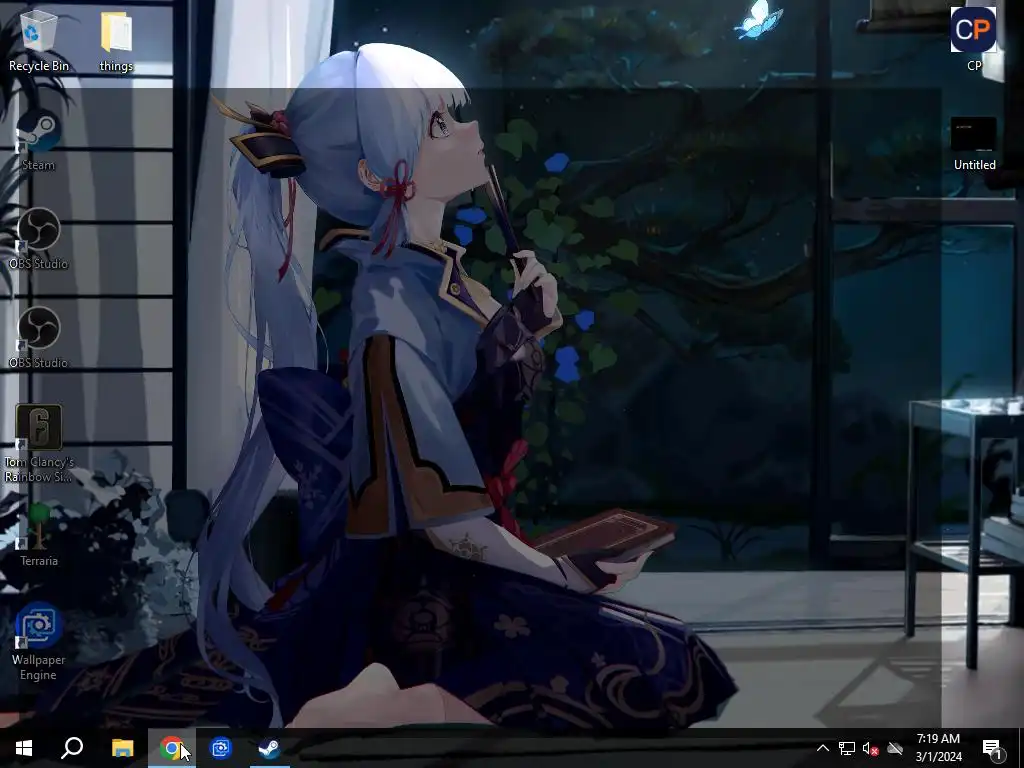Open Steam from the taskbar

point(269,748)
